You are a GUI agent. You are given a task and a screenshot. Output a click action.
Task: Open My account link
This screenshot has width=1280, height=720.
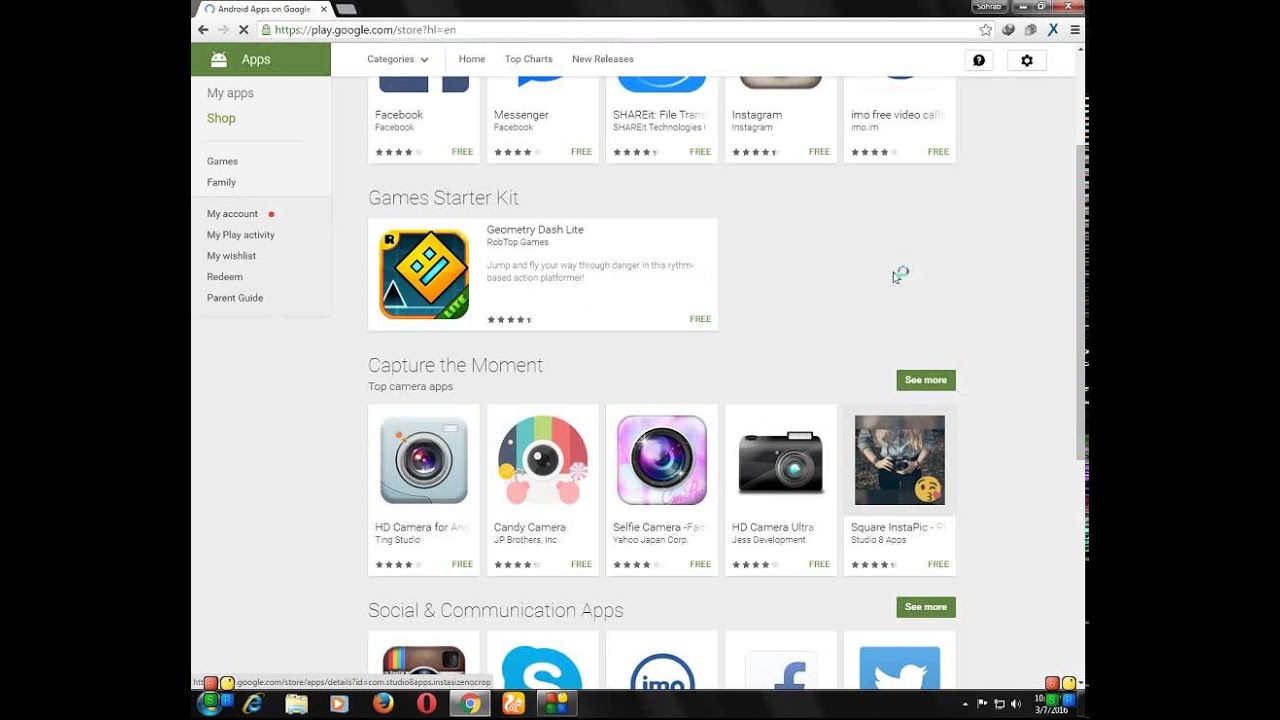[x=232, y=214]
